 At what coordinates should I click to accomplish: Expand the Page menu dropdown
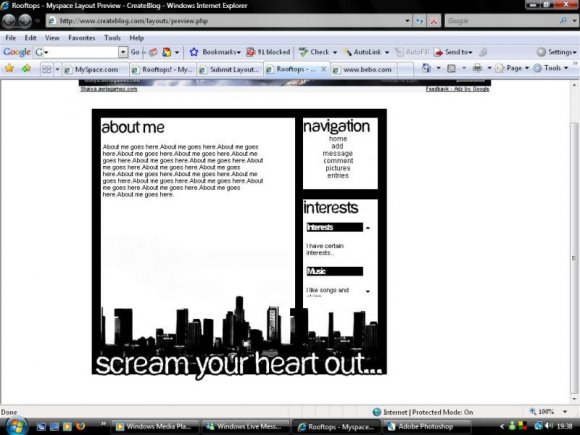(527, 68)
